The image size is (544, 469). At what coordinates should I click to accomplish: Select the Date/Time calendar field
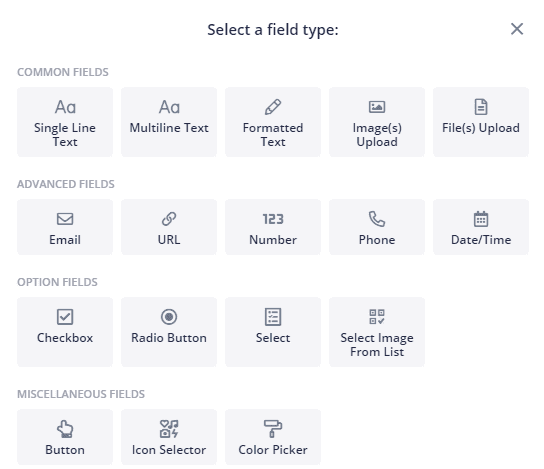click(x=481, y=227)
